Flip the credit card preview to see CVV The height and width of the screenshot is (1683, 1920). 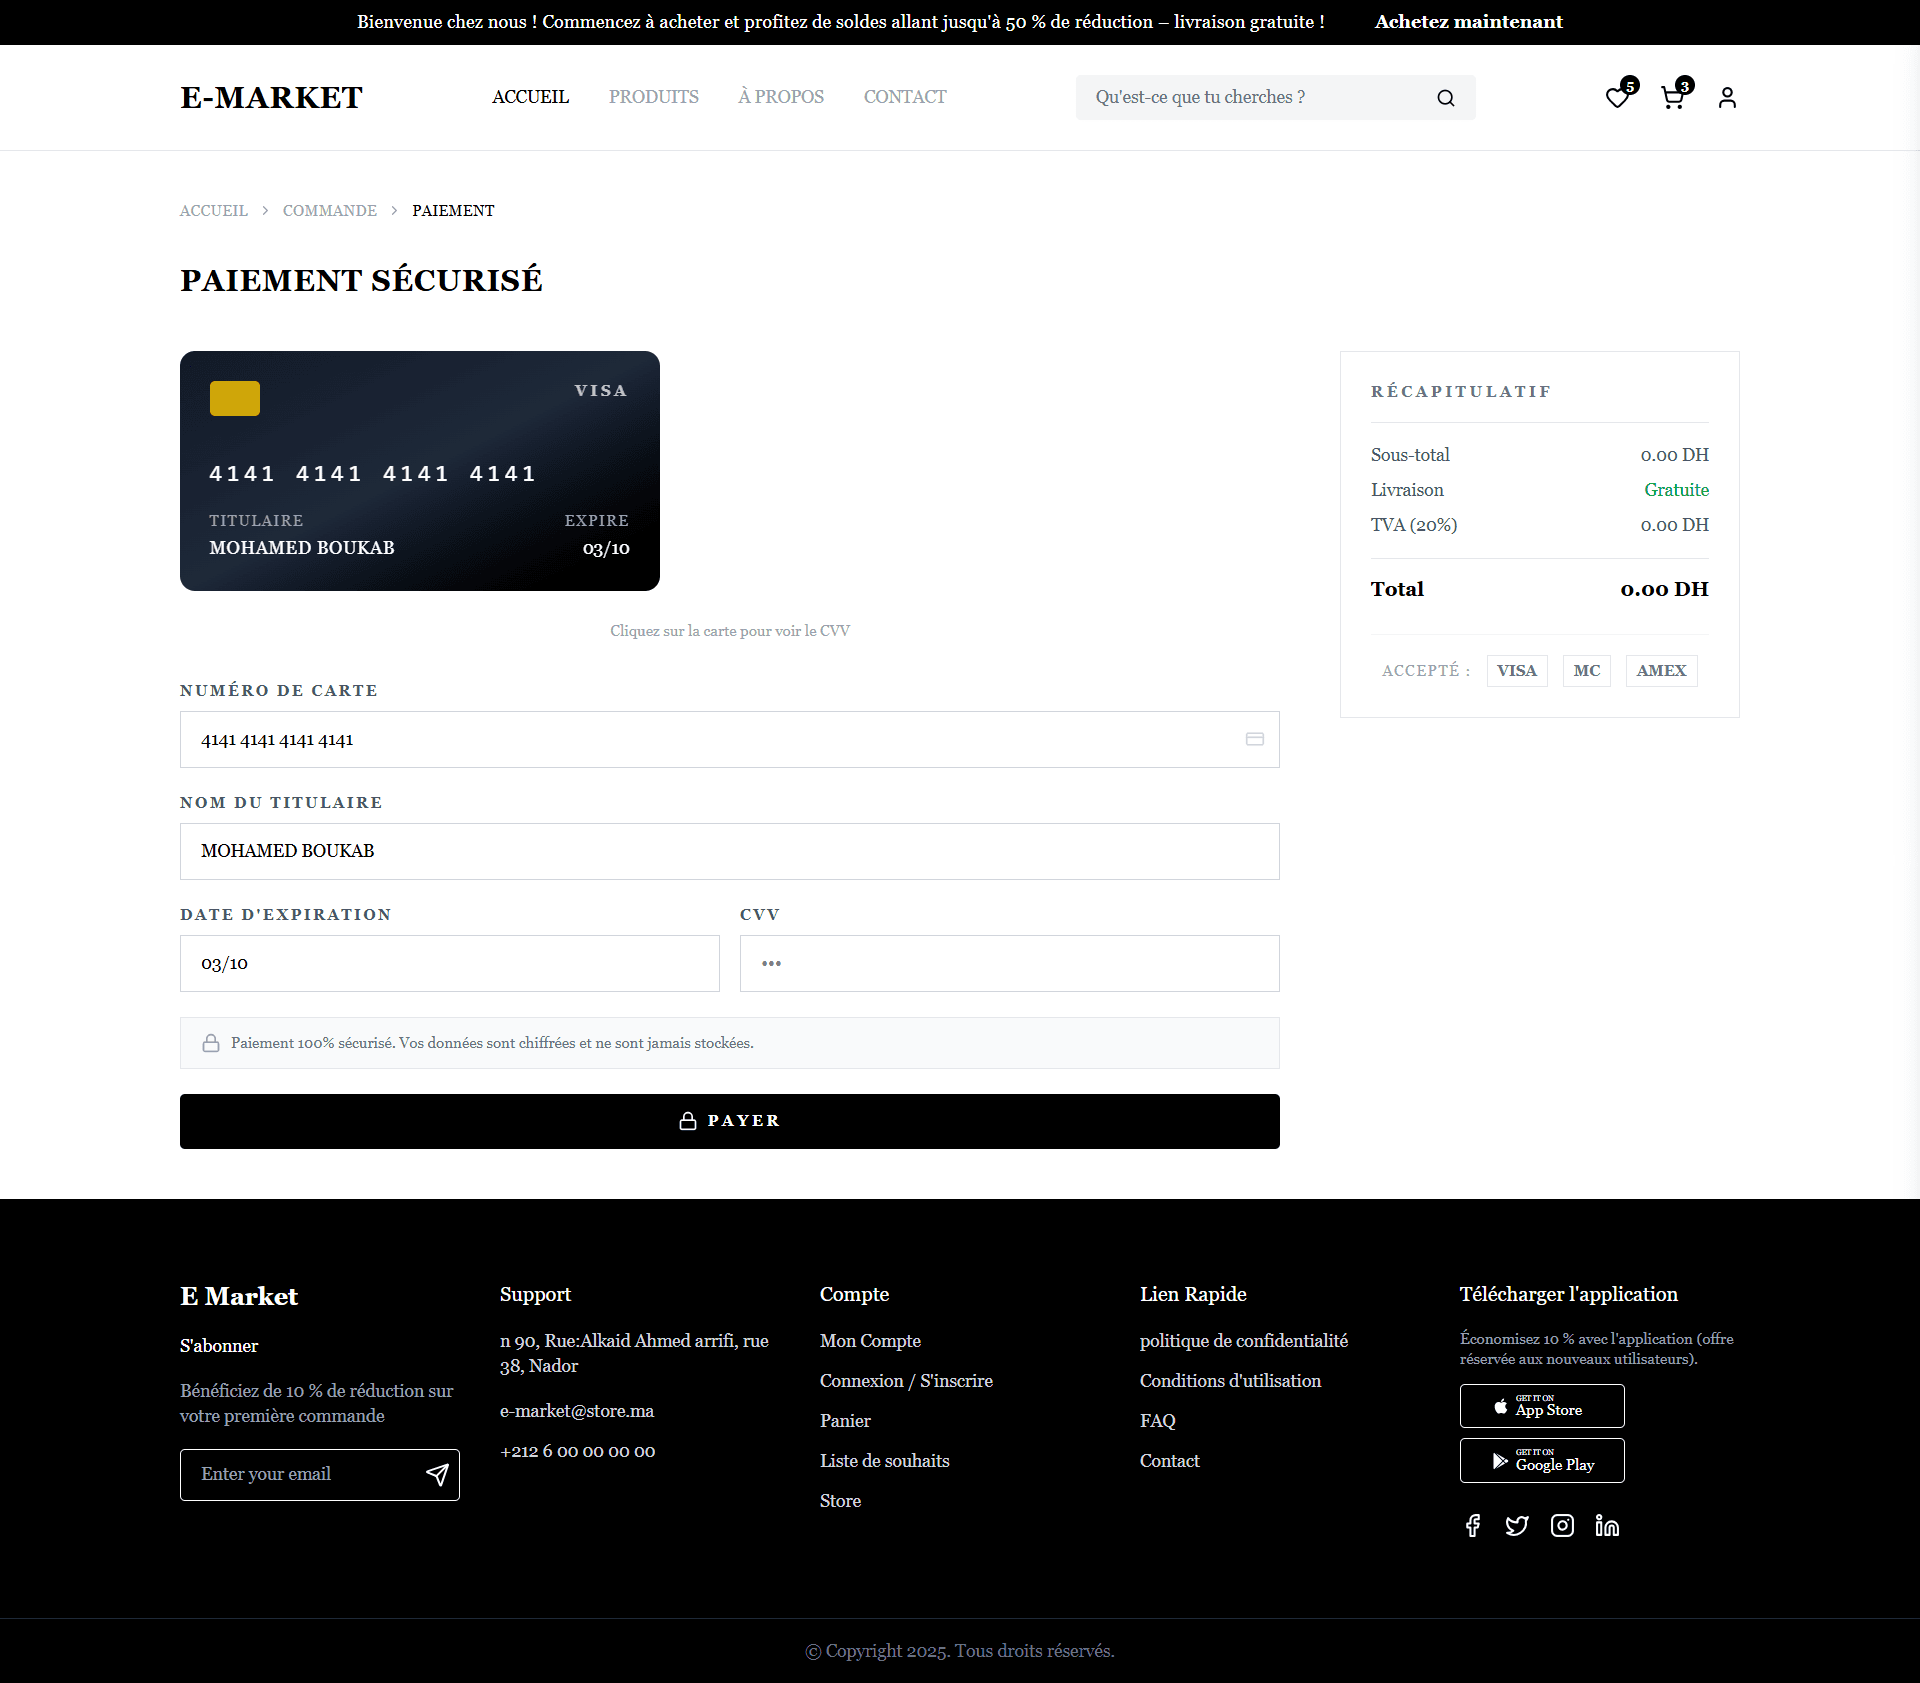click(x=420, y=471)
